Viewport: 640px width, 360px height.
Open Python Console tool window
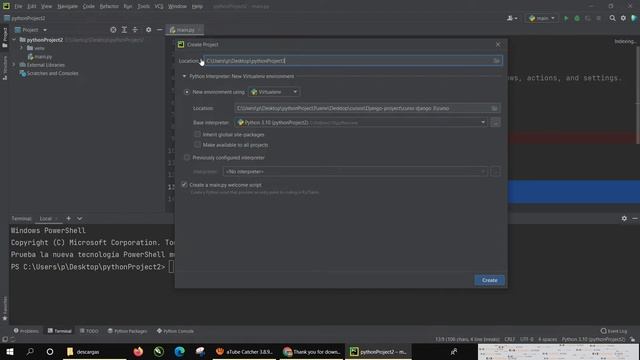click(x=175, y=331)
